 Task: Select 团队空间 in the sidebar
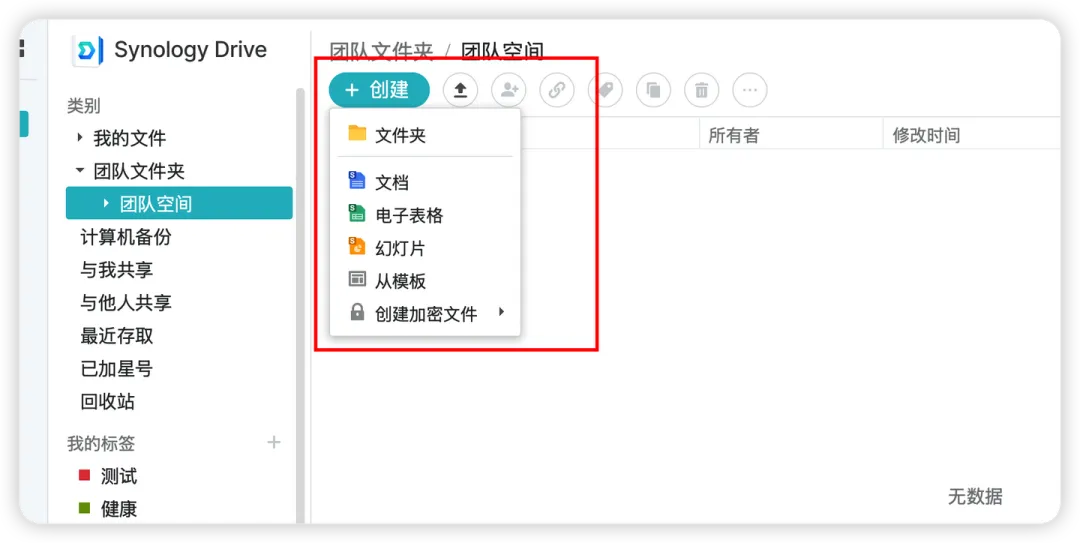pyautogui.click(x=179, y=203)
